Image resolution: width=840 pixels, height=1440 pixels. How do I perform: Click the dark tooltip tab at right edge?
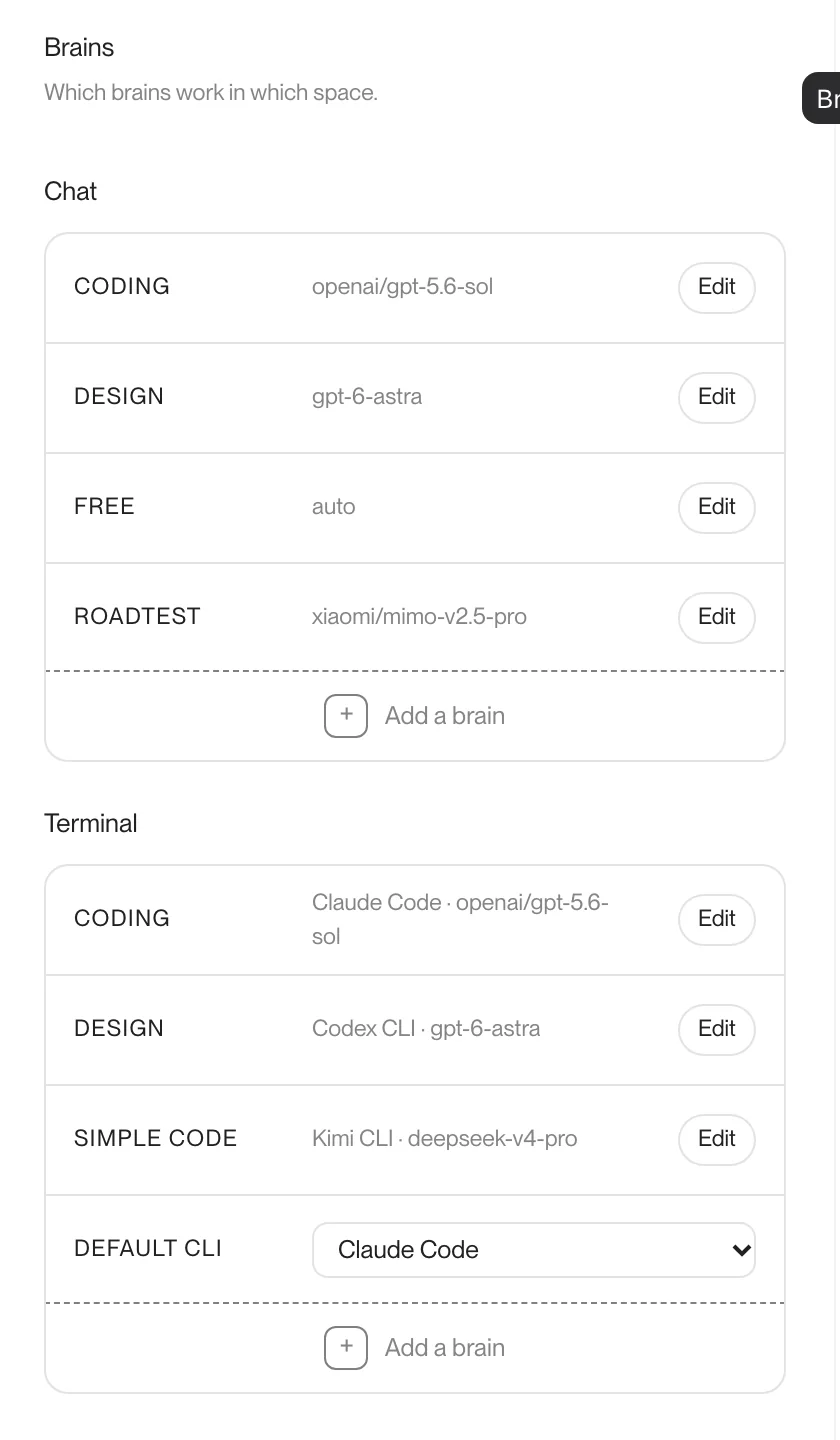tap(822, 98)
